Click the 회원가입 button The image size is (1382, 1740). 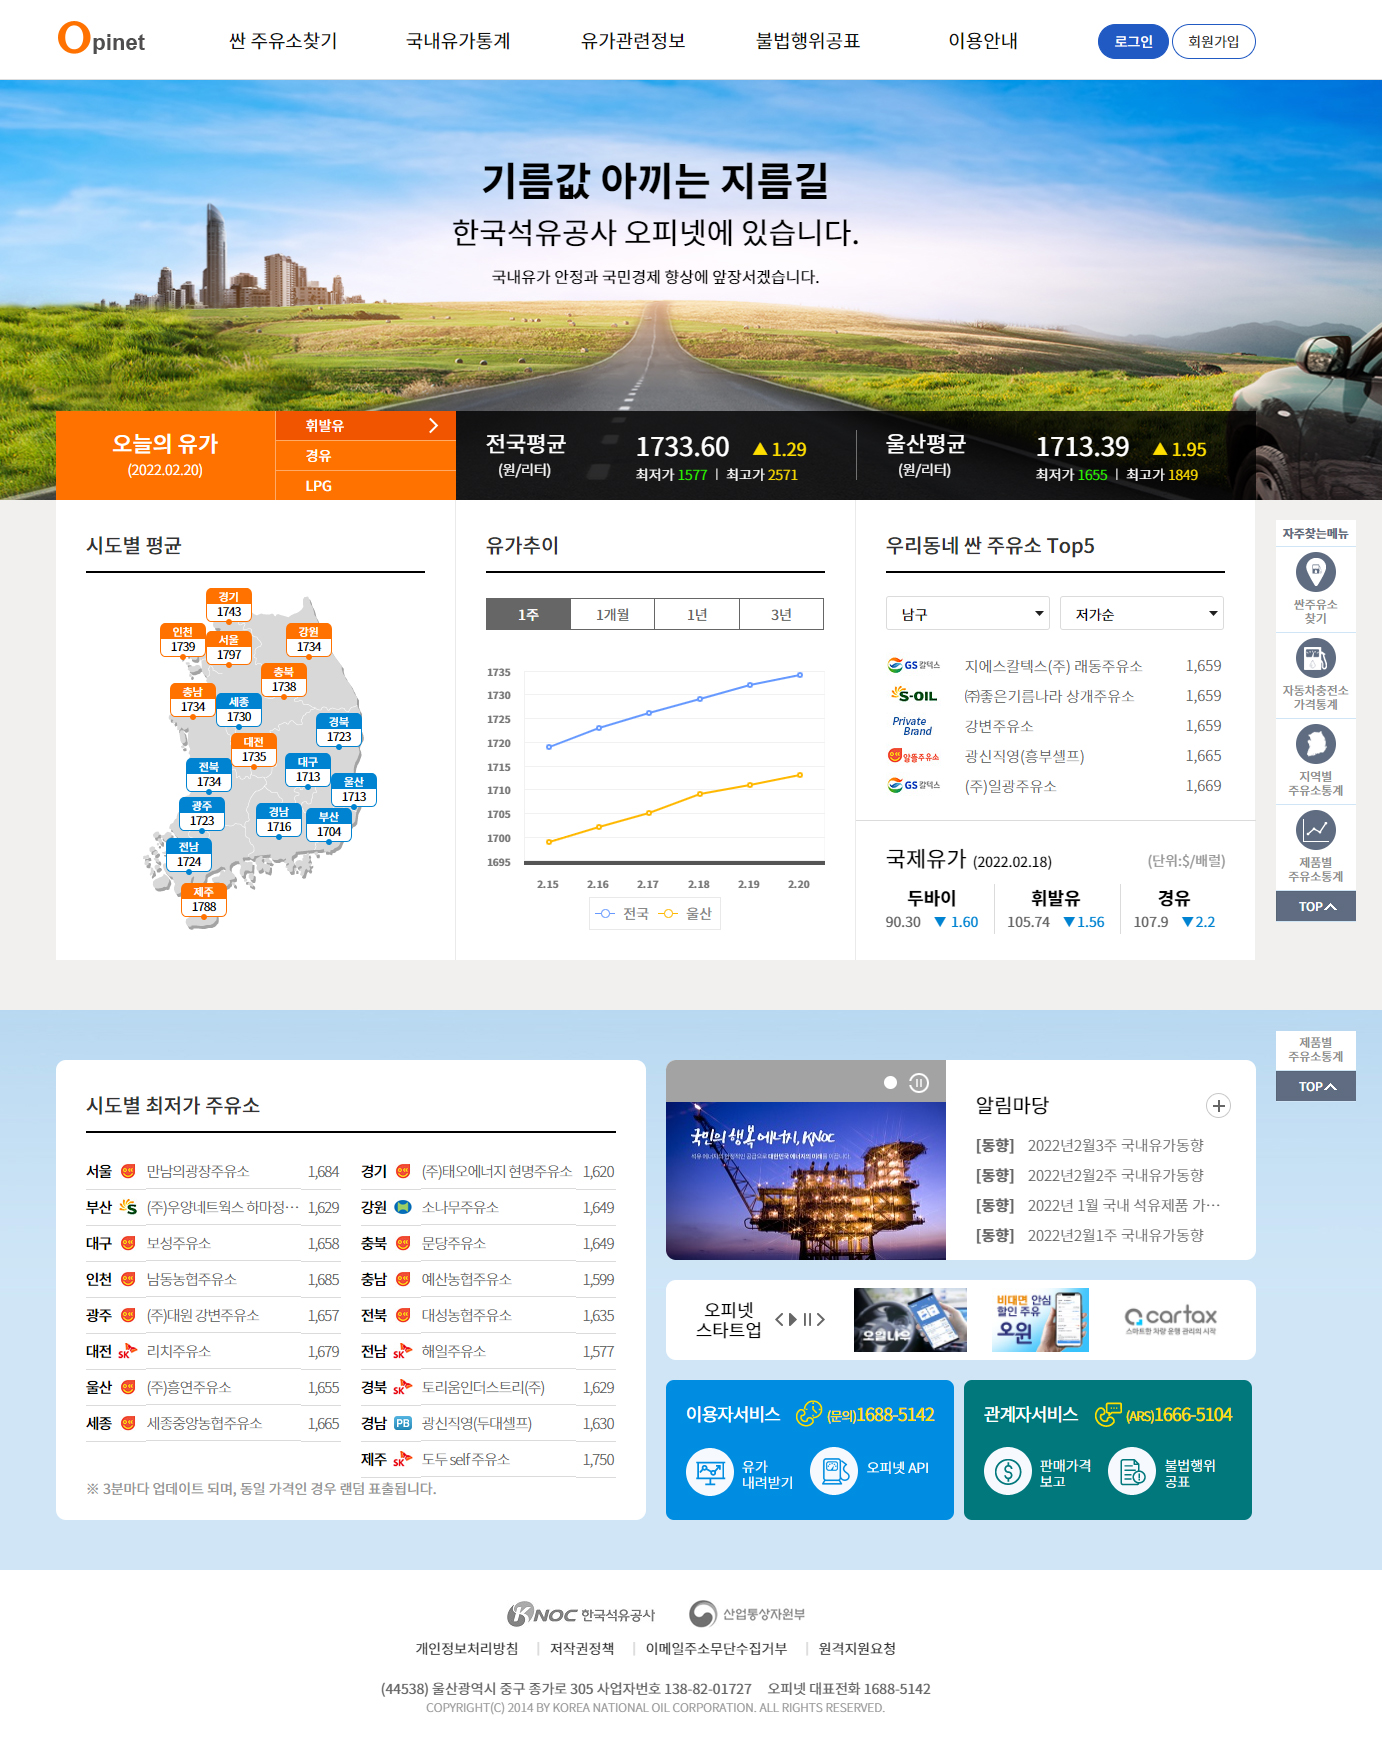[1213, 41]
